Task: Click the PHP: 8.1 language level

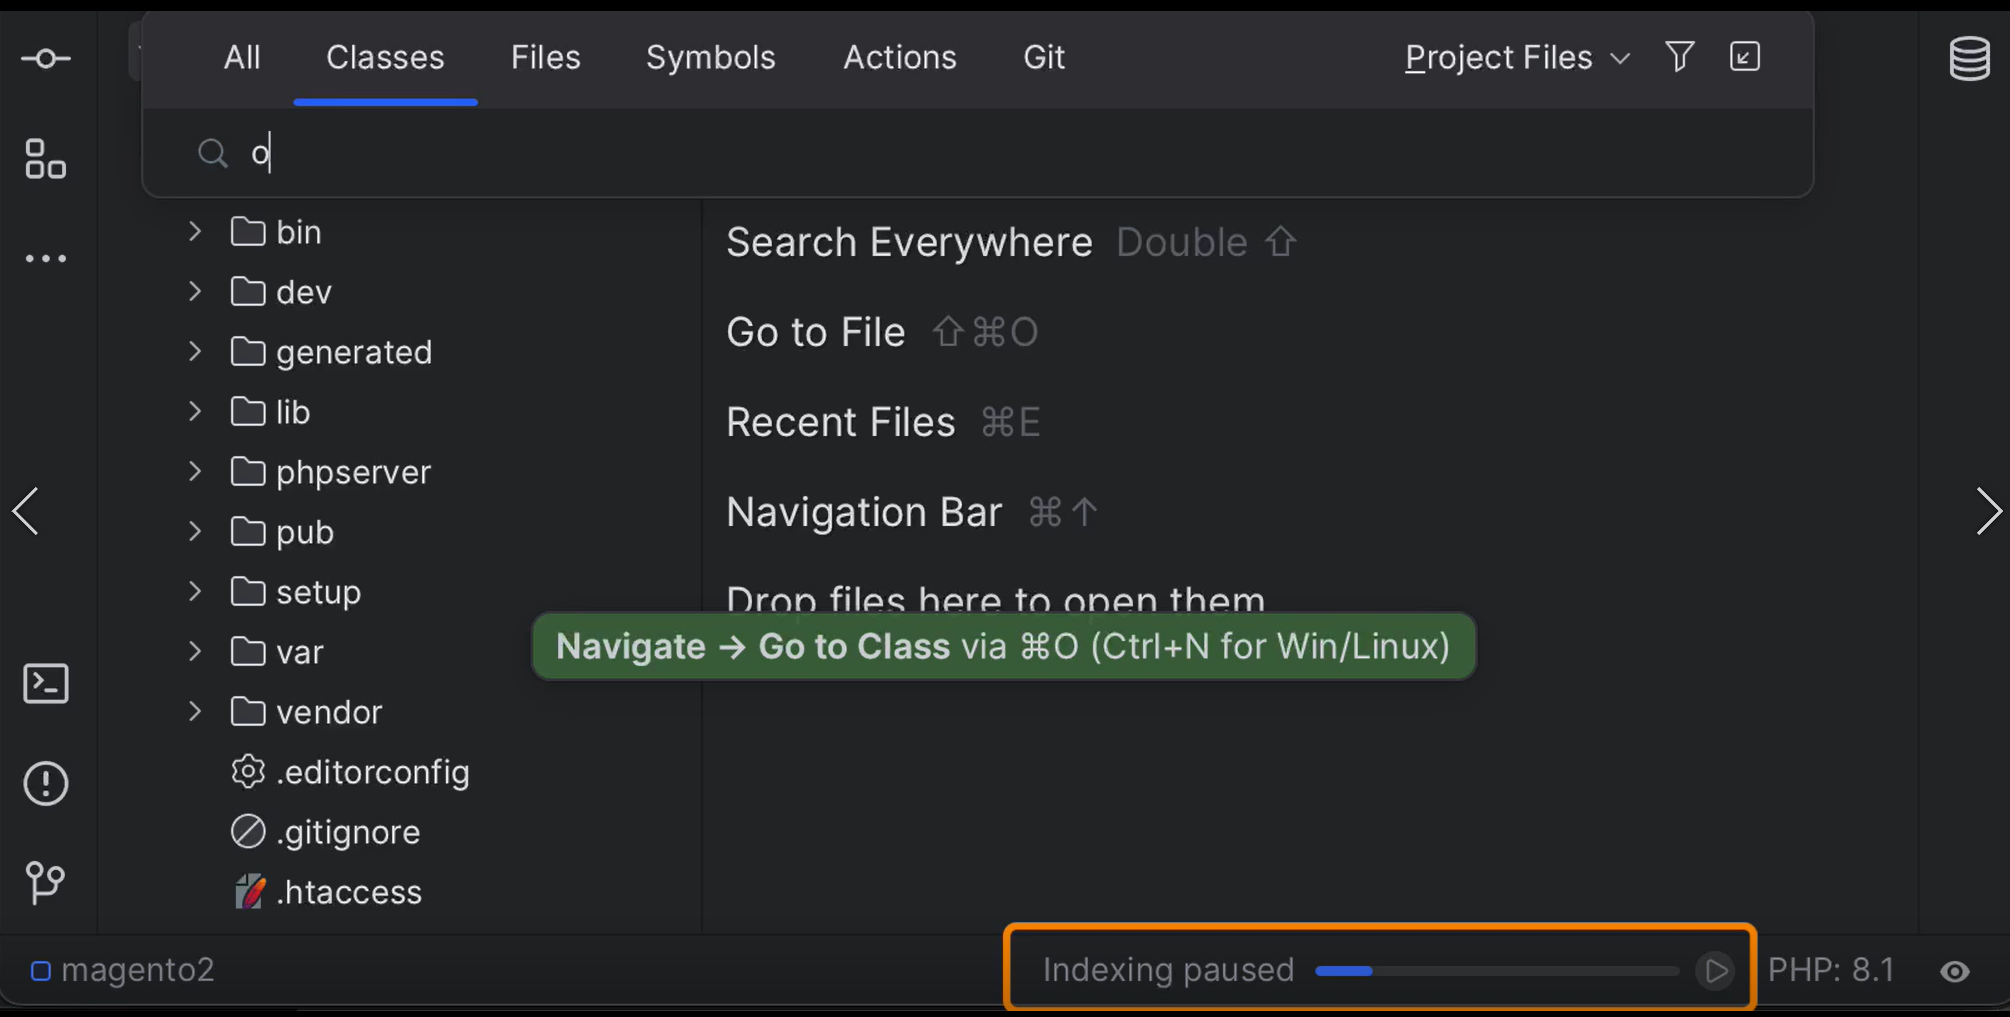Action: tap(1831, 970)
